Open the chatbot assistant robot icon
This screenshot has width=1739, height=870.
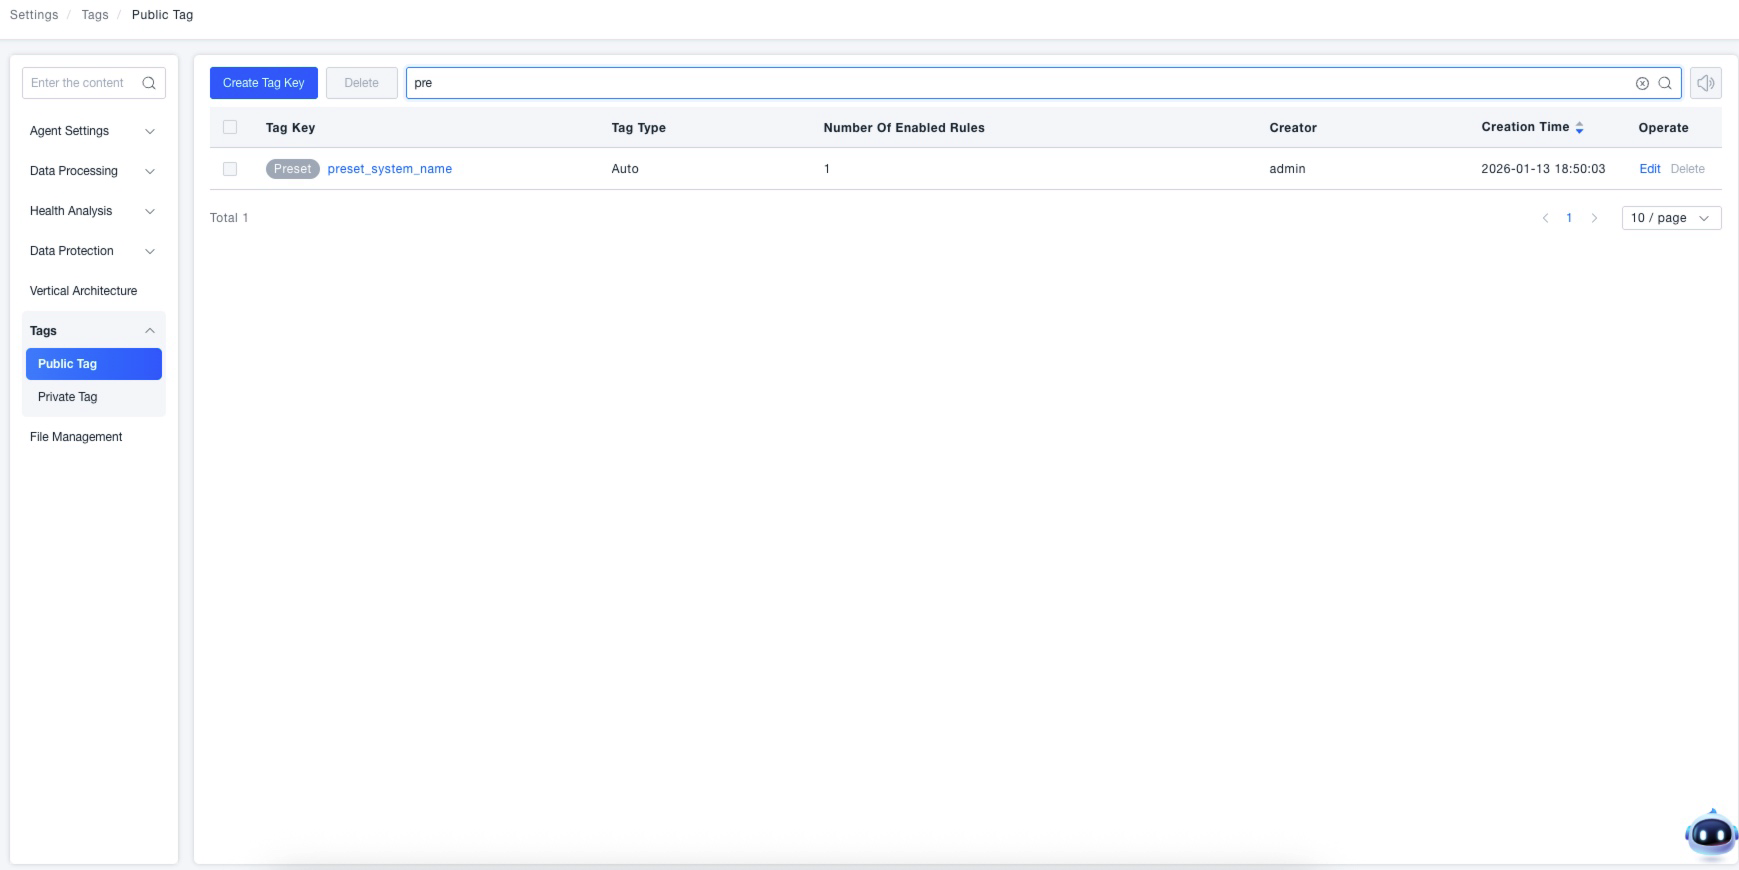1710,833
